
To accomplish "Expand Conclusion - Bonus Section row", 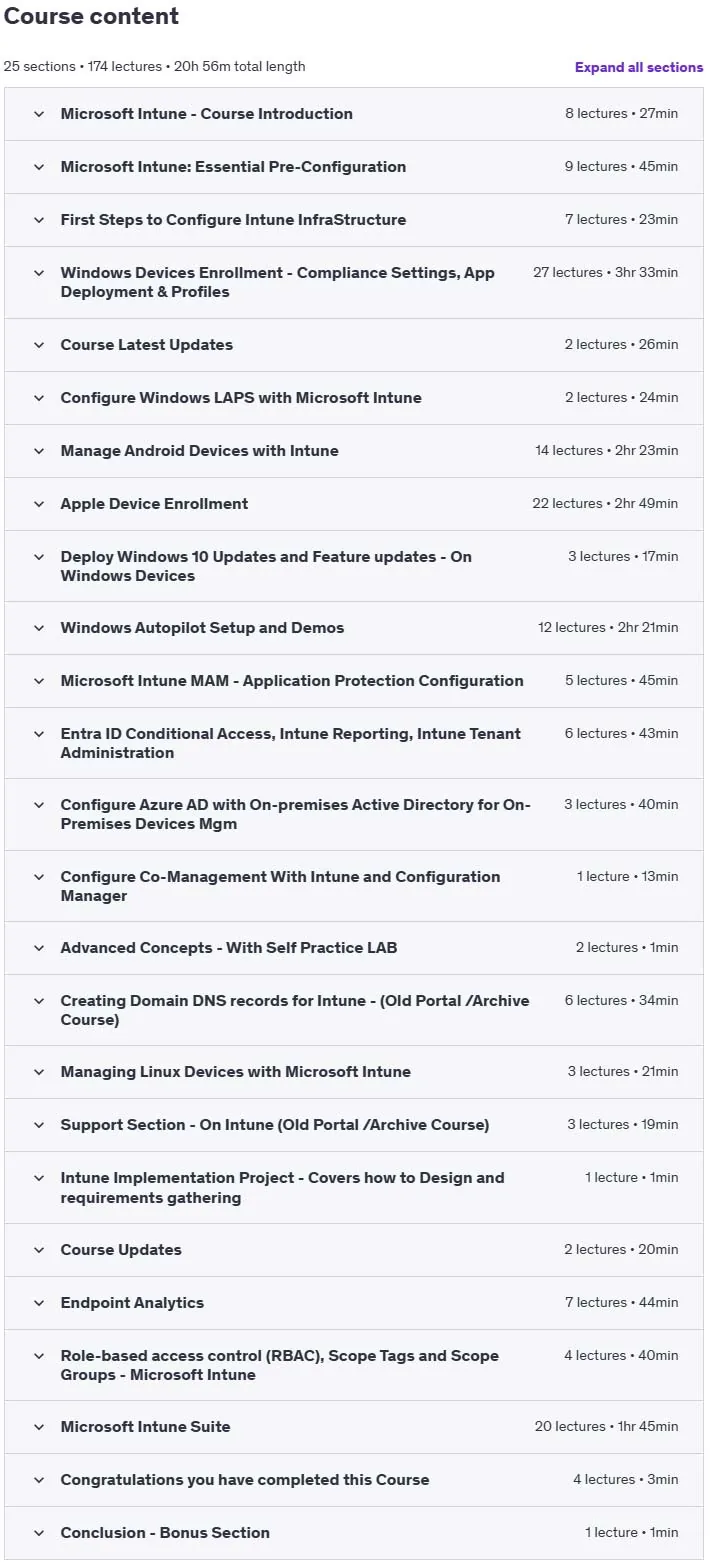I will (x=354, y=1533).
